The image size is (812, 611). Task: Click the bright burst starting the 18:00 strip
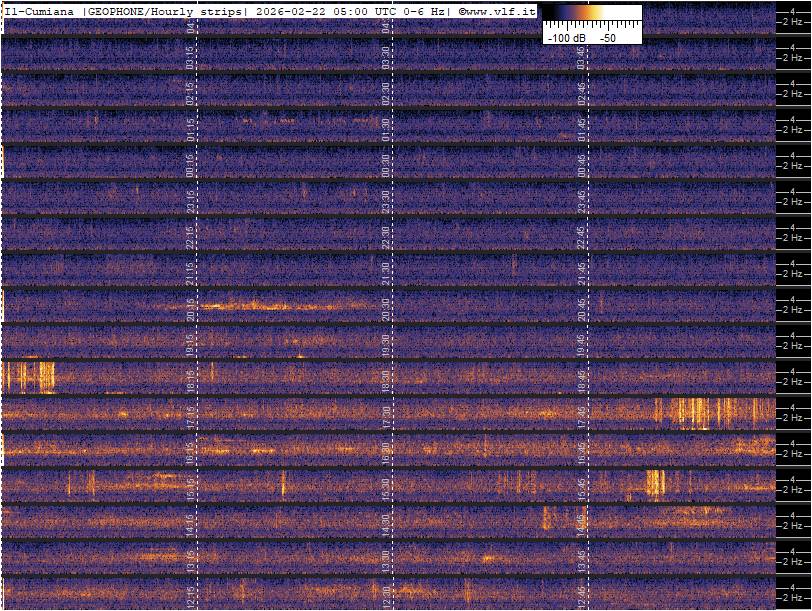coord(29,377)
